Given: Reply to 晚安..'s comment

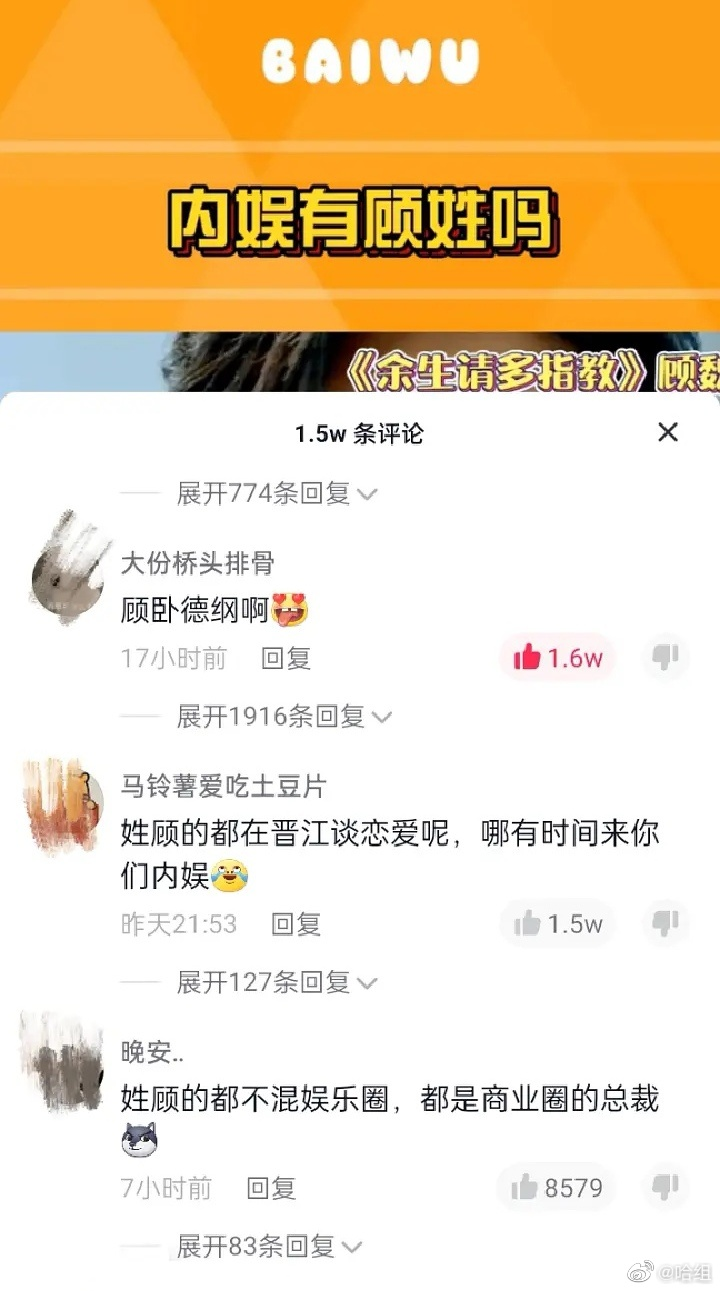Looking at the screenshot, I should tap(271, 1188).
